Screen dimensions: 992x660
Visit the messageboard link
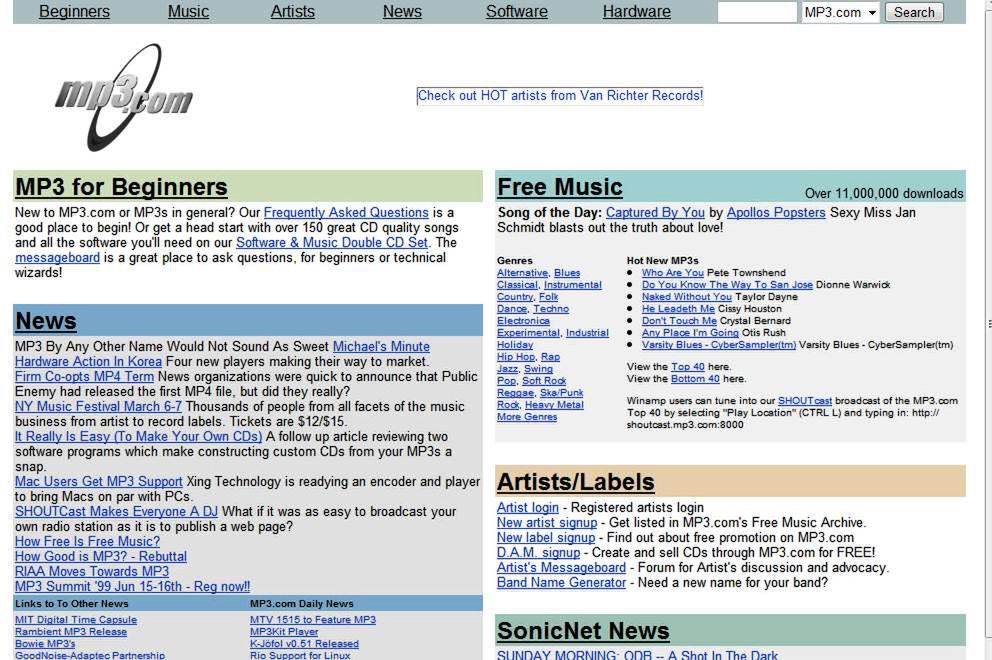pyautogui.click(x=57, y=258)
